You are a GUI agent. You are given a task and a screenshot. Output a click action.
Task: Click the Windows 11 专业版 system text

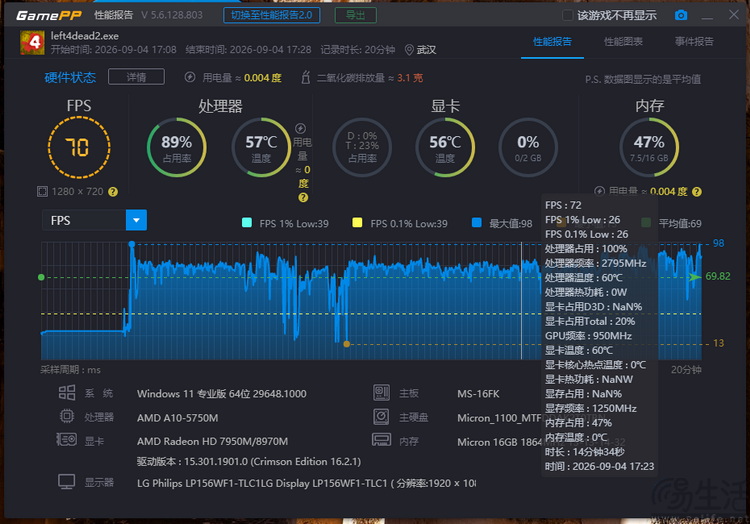[221, 393]
